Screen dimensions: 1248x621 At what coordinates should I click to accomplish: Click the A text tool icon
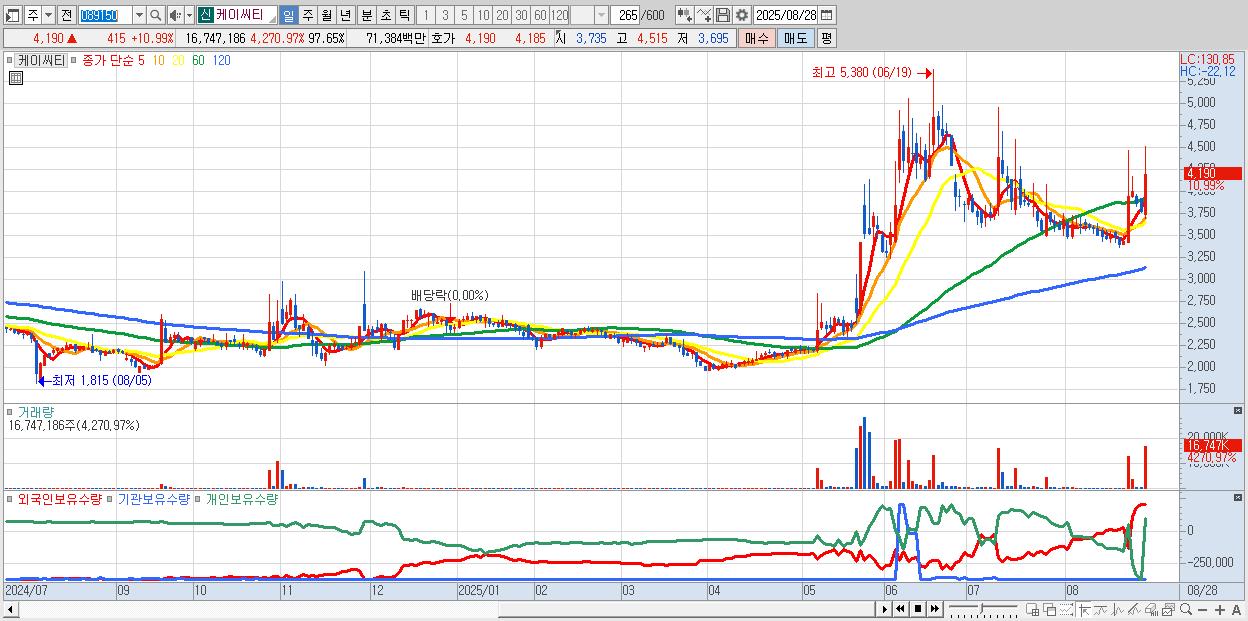pos(1237,610)
